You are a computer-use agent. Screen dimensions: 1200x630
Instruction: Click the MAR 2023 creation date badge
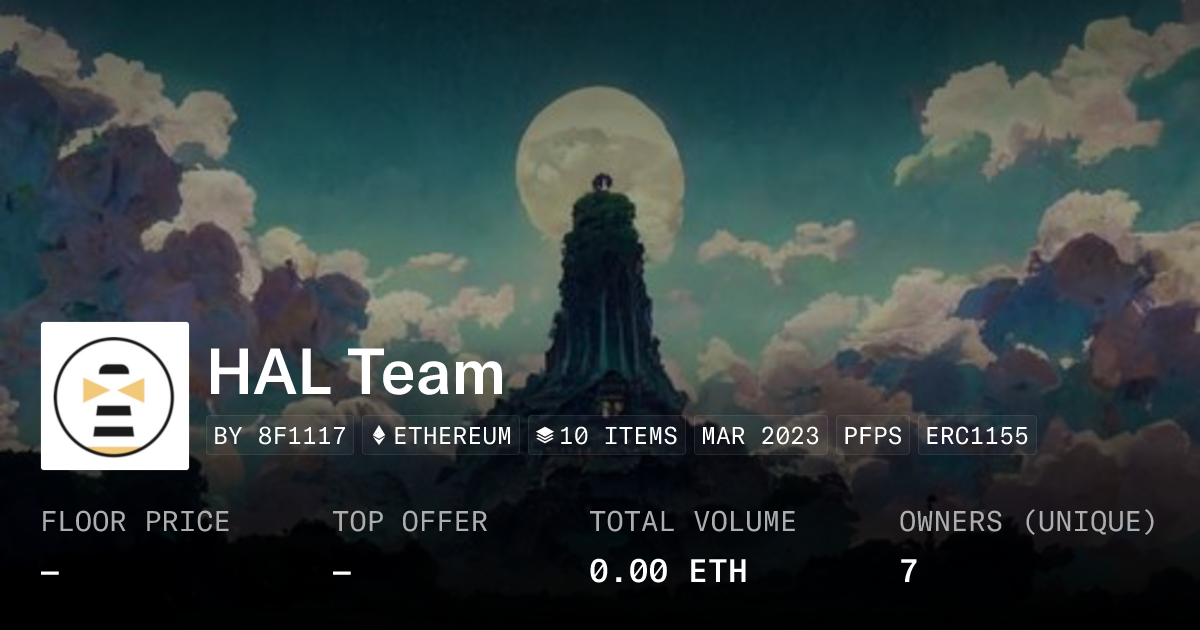[x=761, y=436]
